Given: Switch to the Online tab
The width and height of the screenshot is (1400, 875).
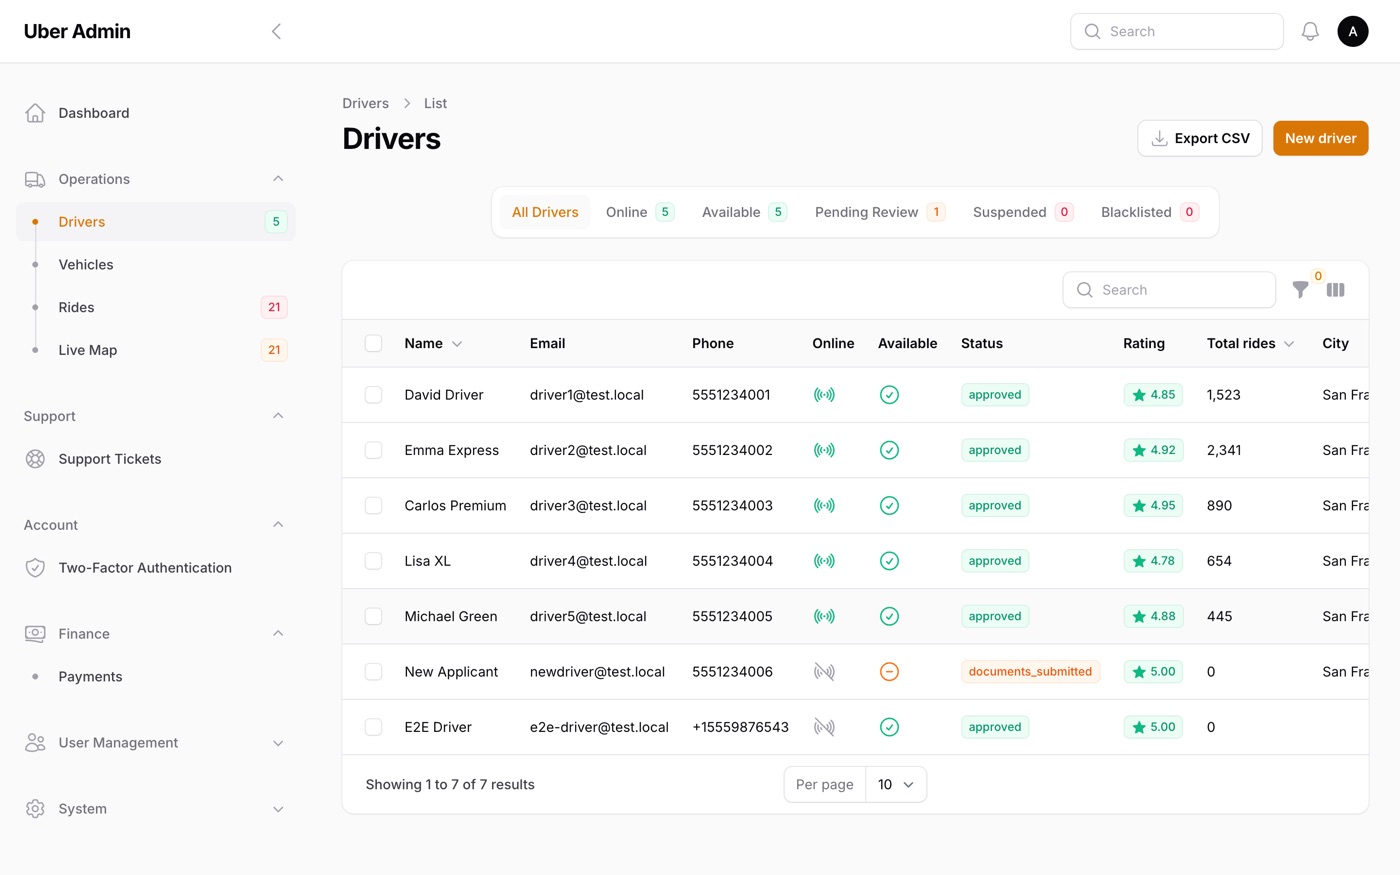Looking at the screenshot, I should [x=640, y=212].
